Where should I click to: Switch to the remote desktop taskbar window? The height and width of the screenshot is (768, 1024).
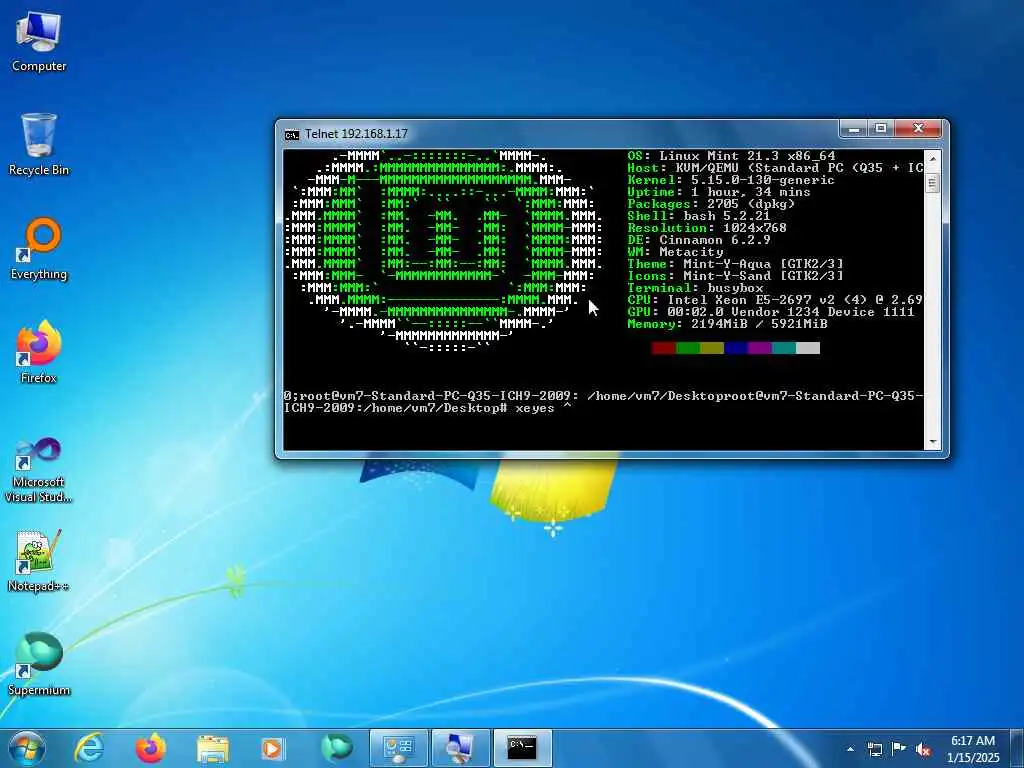460,748
